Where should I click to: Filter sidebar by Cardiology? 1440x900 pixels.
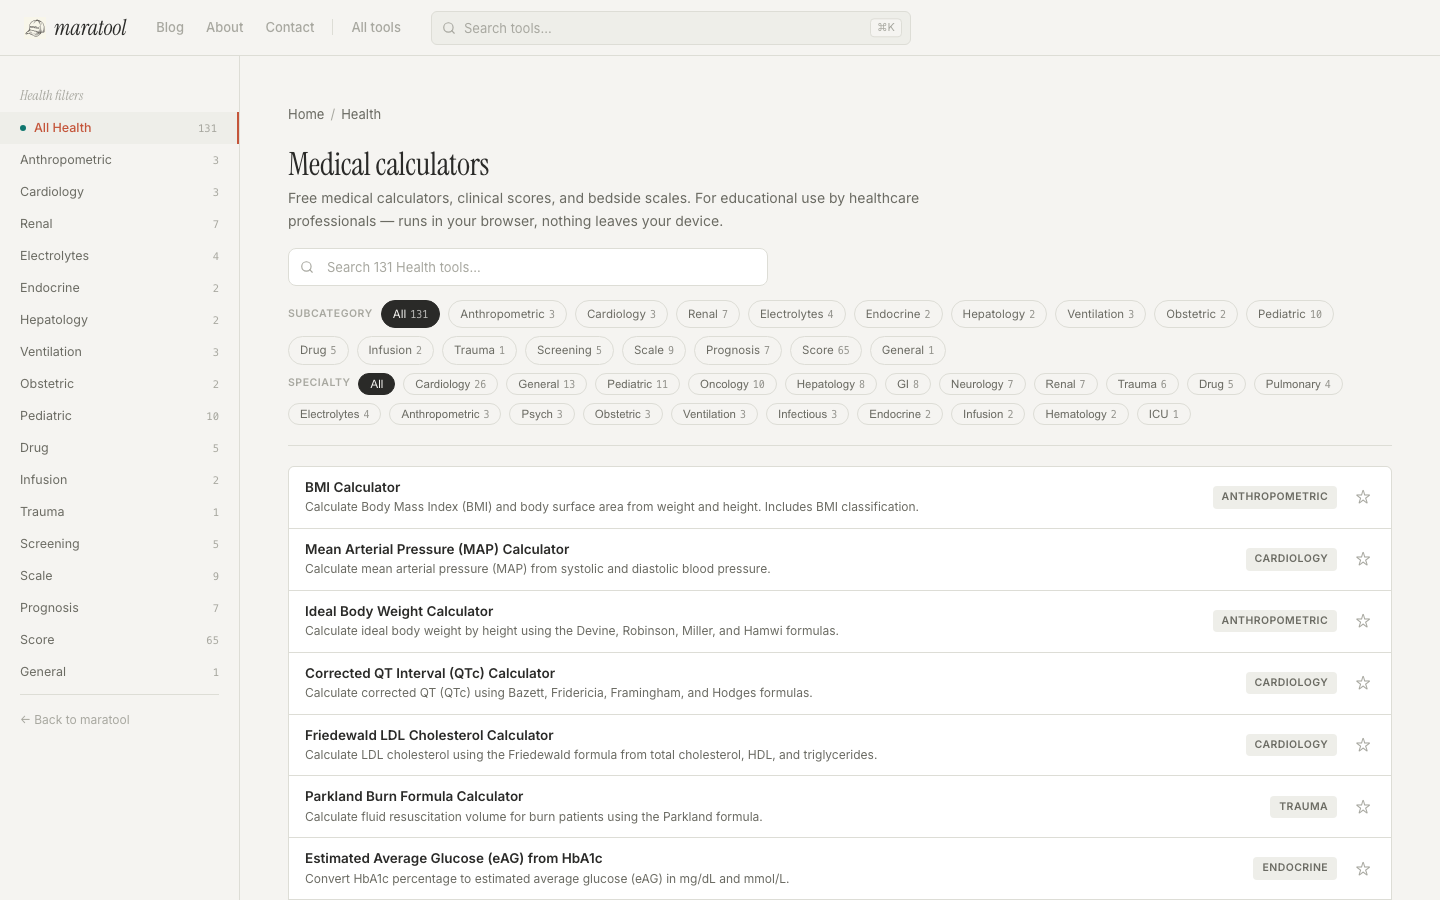click(119, 192)
